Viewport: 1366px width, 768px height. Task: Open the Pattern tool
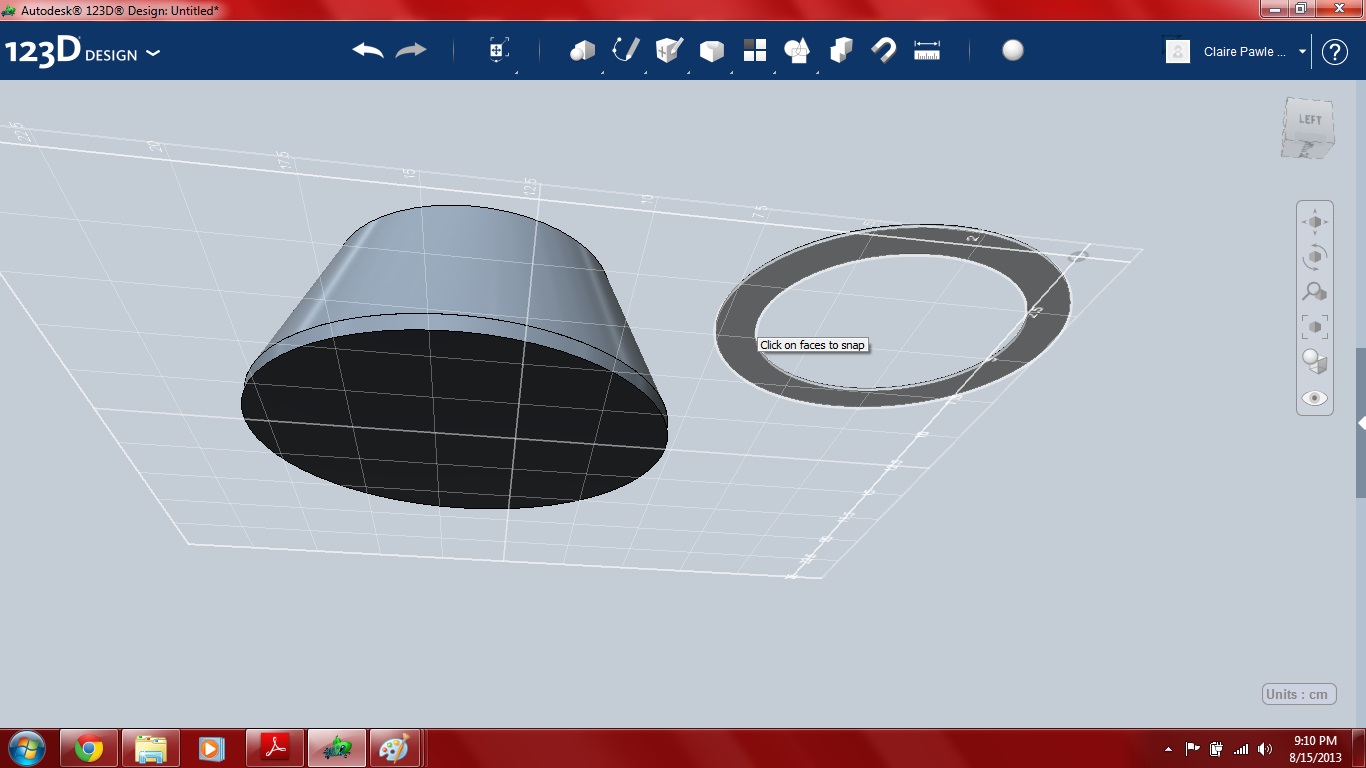(755, 51)
